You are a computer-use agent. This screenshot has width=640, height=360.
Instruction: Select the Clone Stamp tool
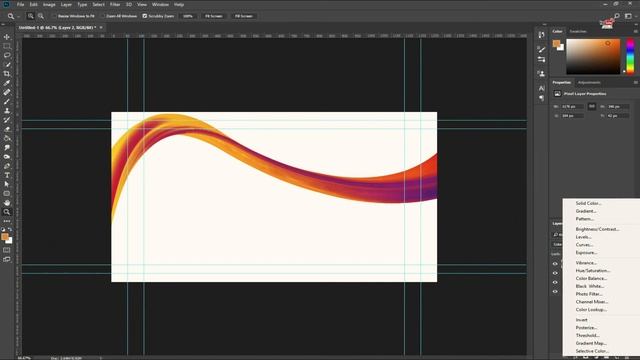(7, 111)
